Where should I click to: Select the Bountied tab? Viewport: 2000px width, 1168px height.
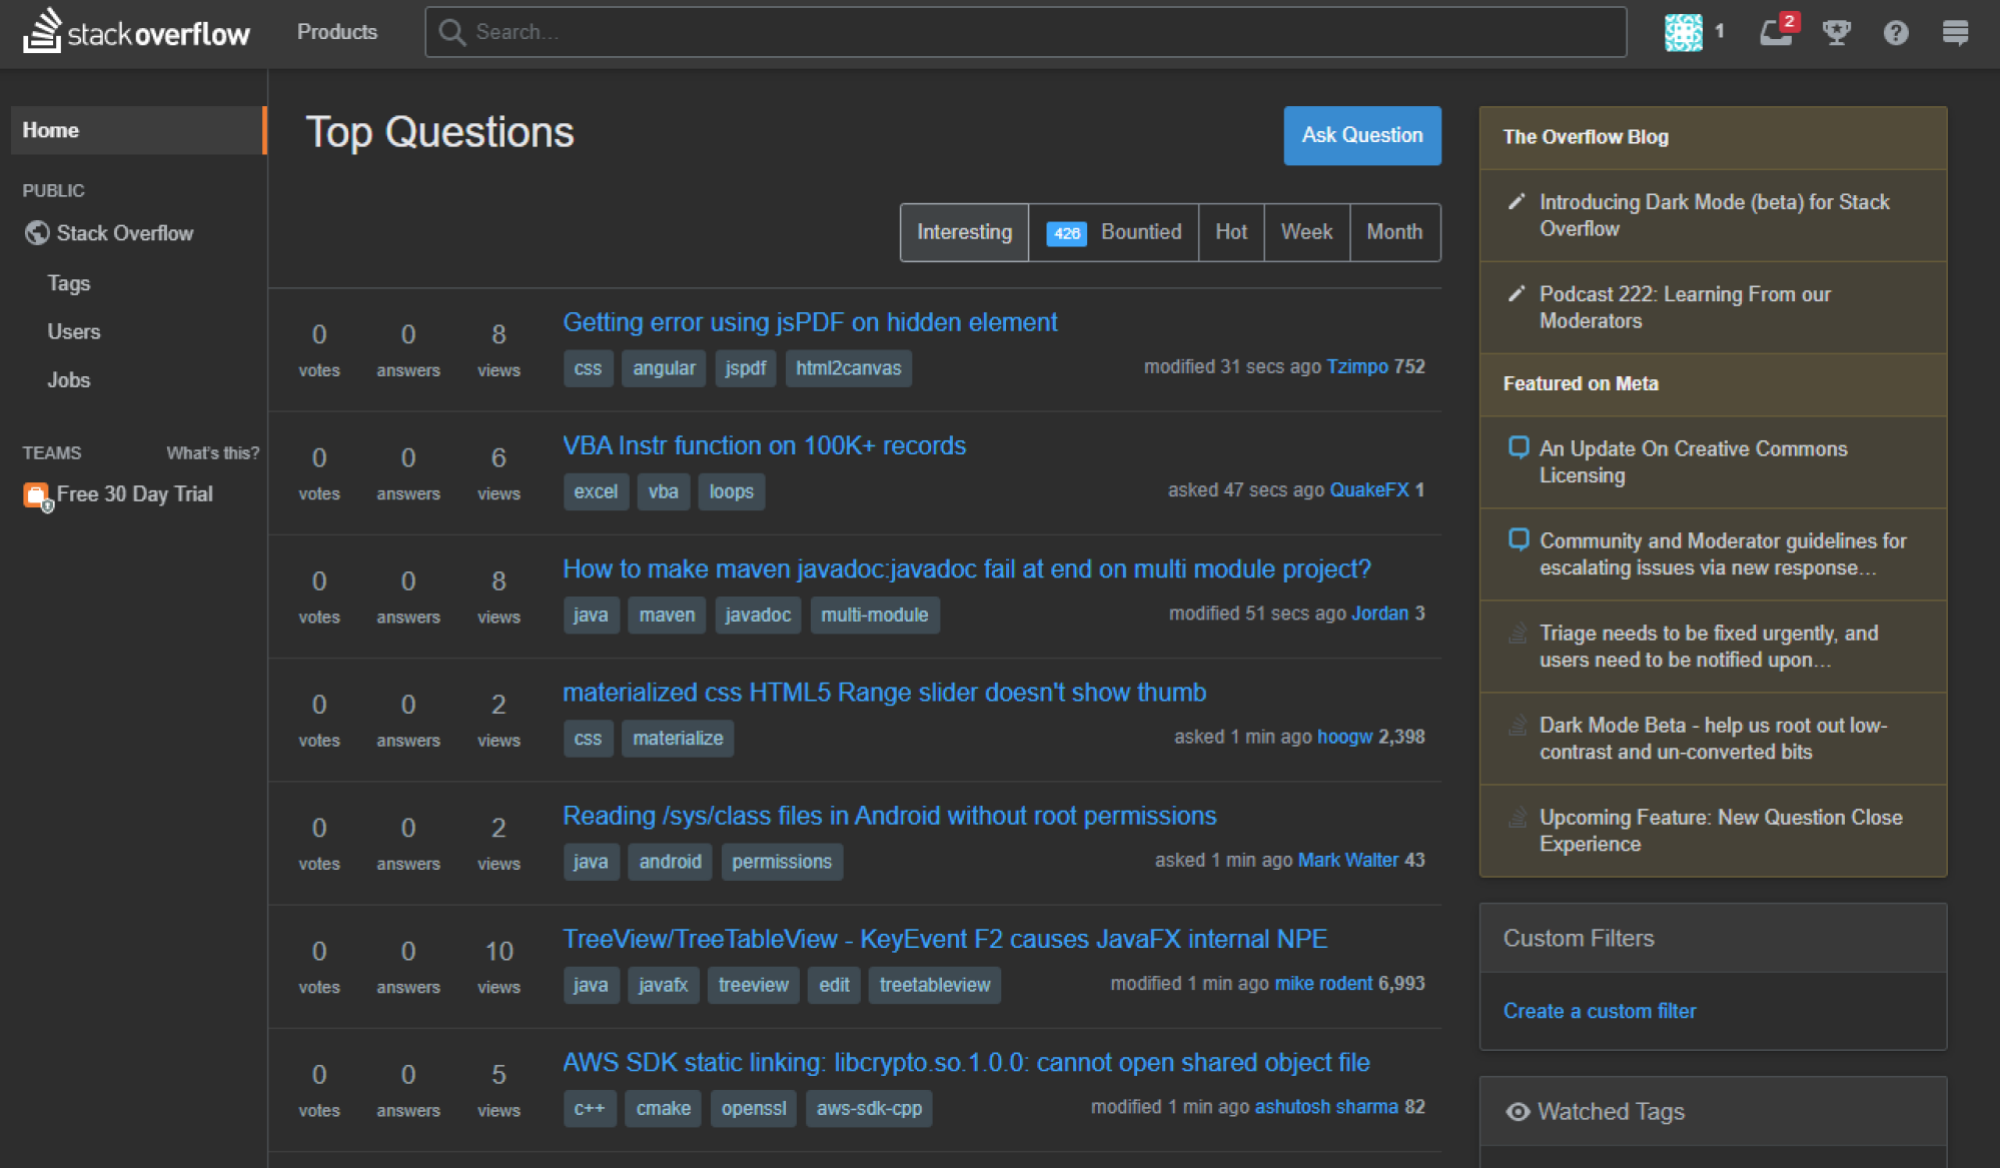point(1114,232)
